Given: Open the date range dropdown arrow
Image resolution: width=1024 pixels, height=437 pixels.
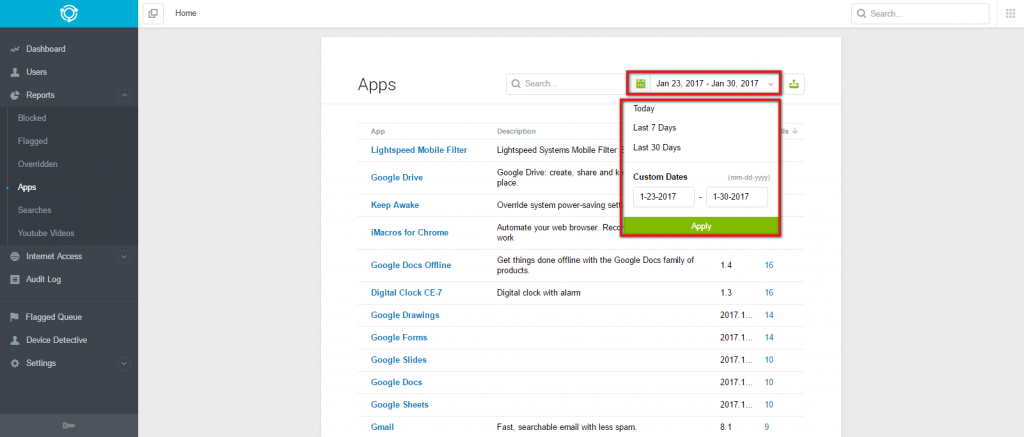Looking at the screenshot, I should 771,84.
